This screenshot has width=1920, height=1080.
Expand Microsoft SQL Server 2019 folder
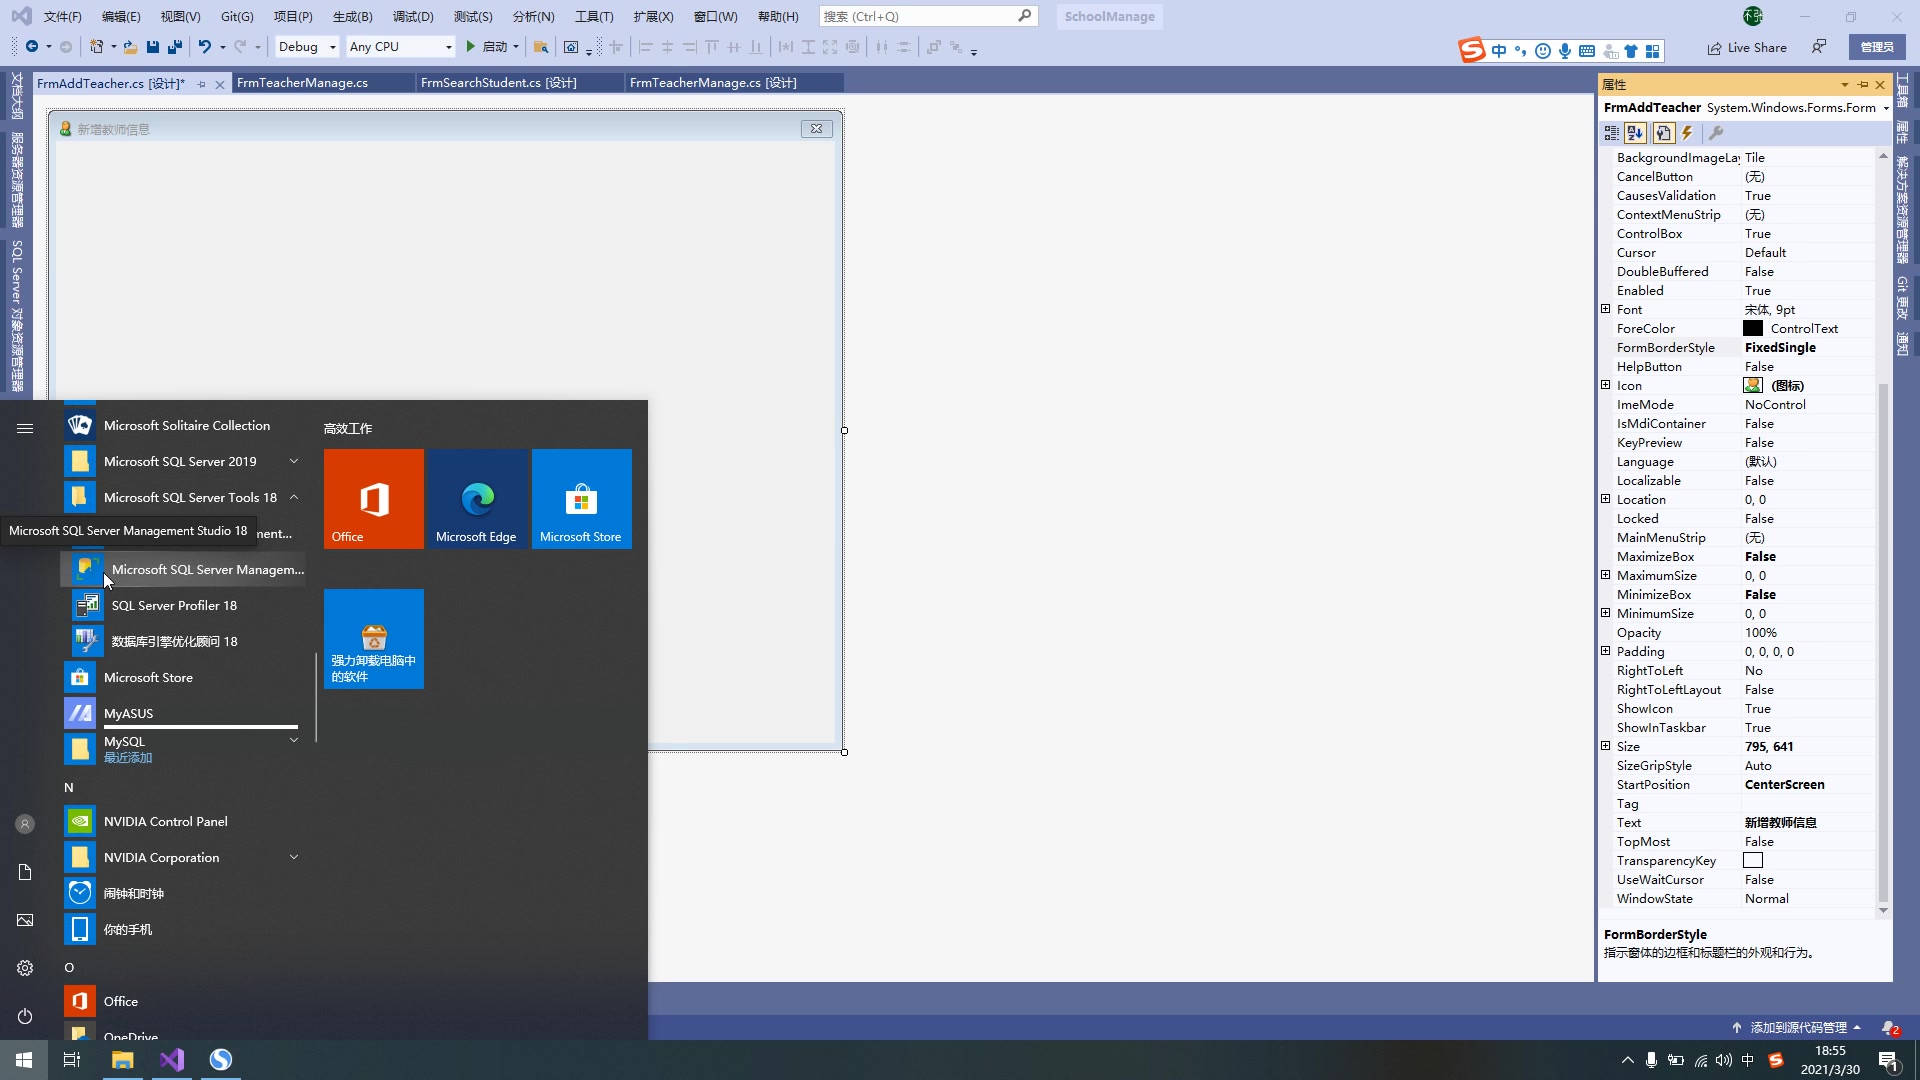(x=180, y=462)
